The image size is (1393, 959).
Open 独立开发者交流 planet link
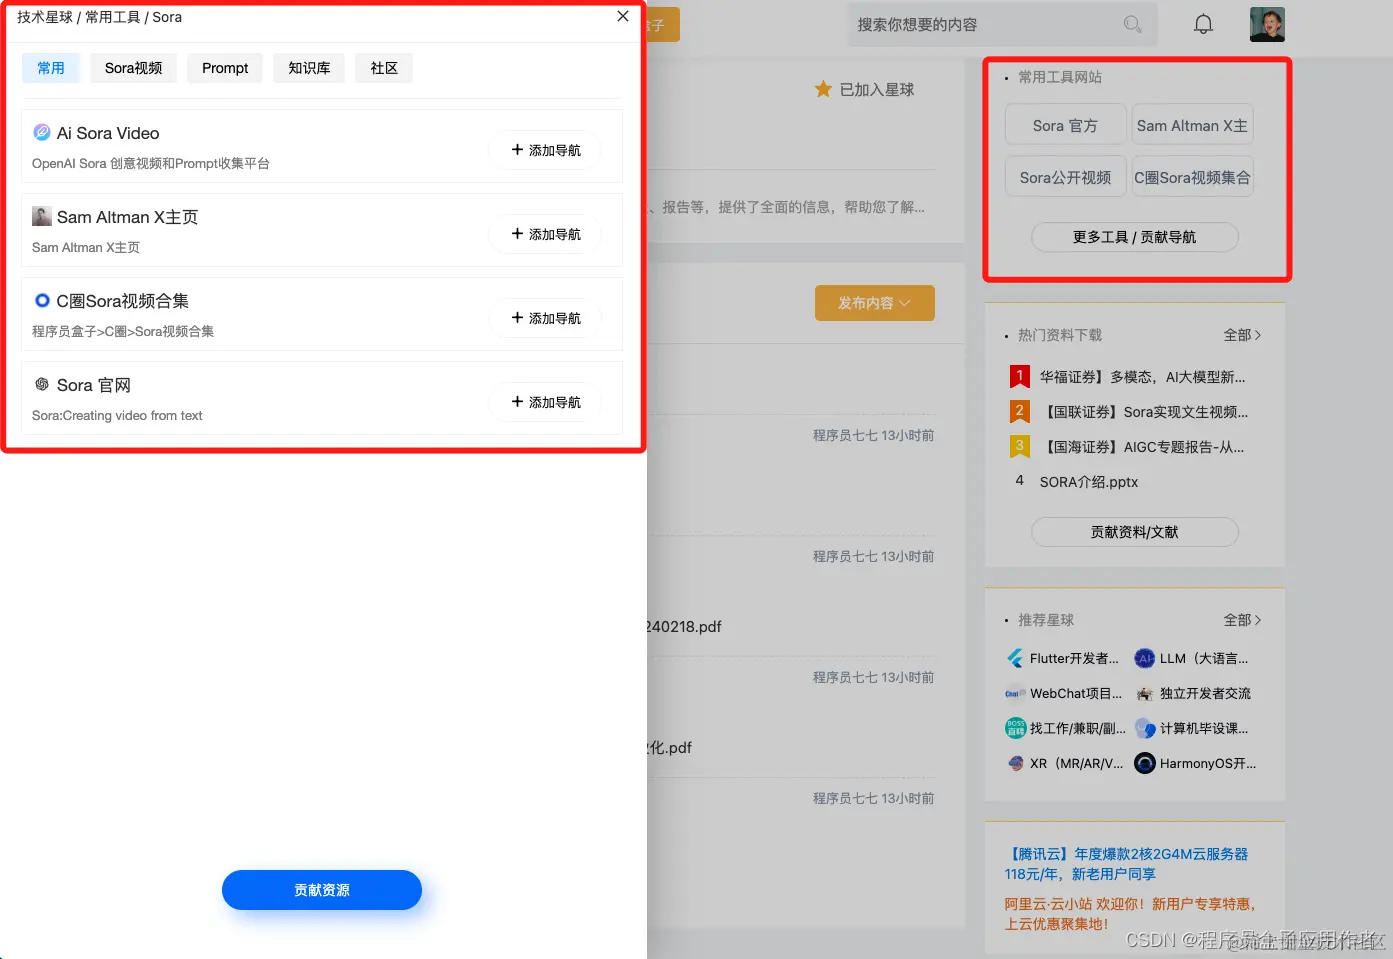coord(1205,693)
